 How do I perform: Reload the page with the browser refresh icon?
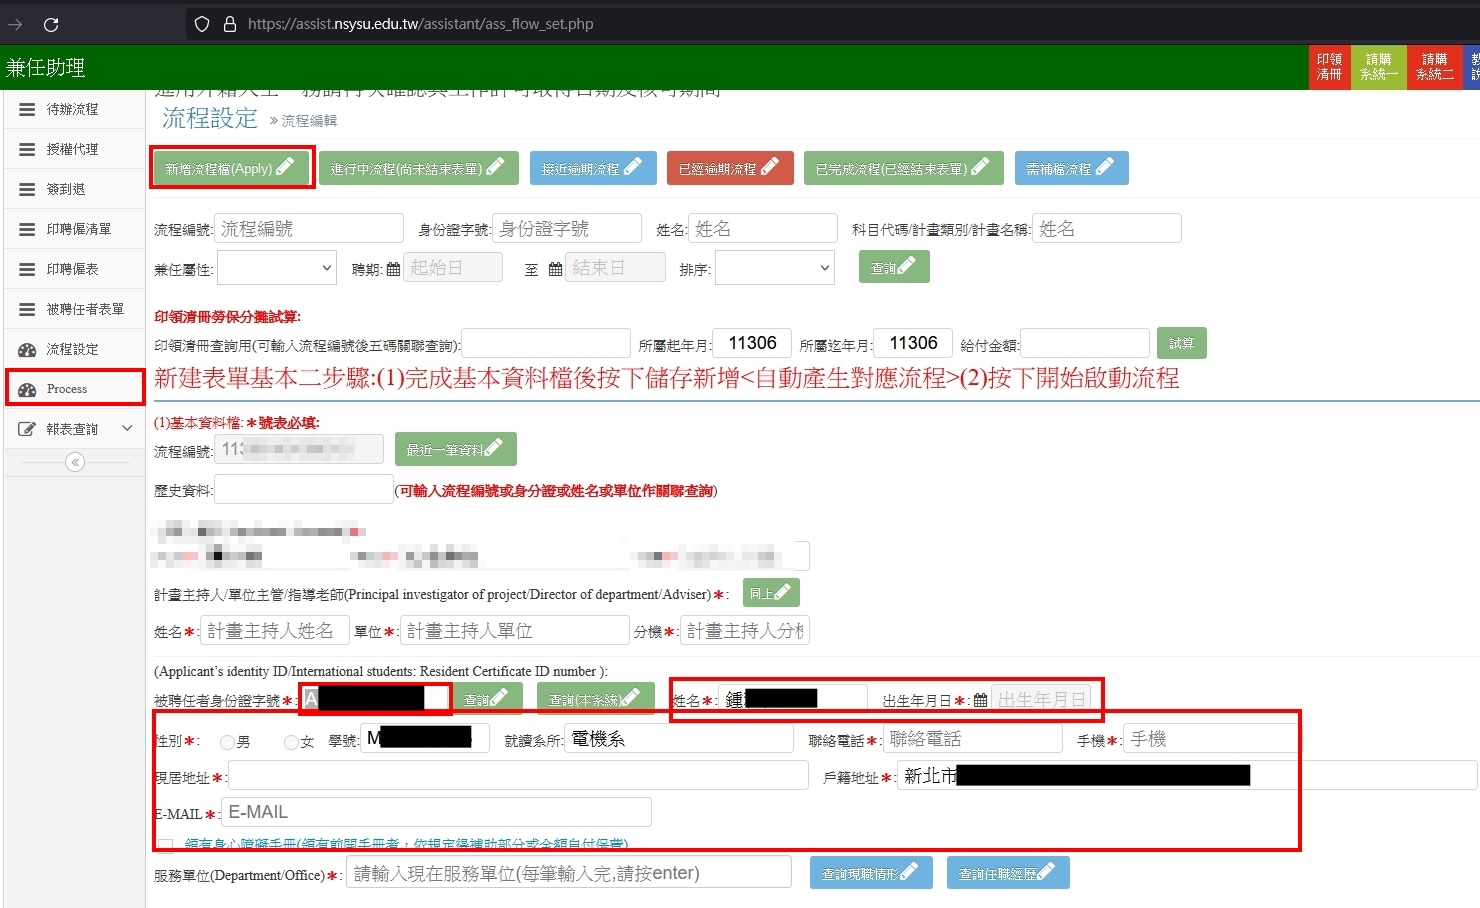(x=51, y=24)
